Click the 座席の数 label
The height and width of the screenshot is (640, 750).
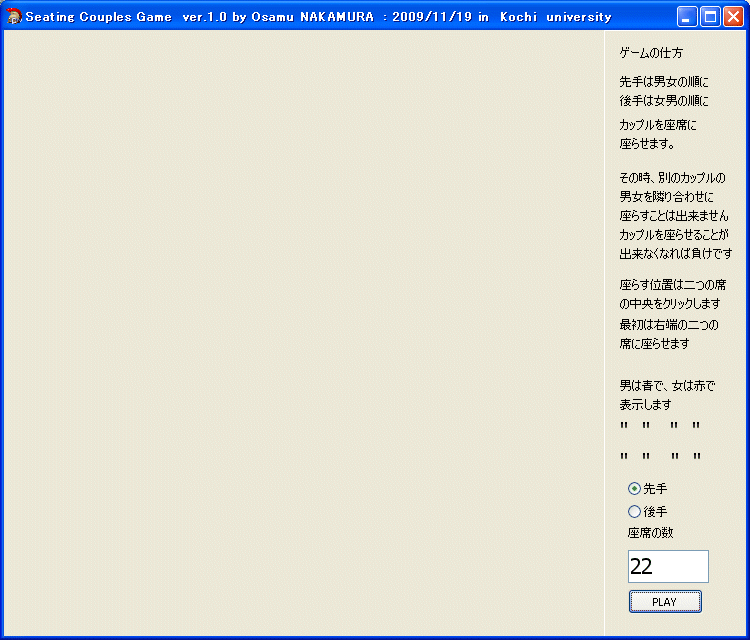[x=651, y=533]
